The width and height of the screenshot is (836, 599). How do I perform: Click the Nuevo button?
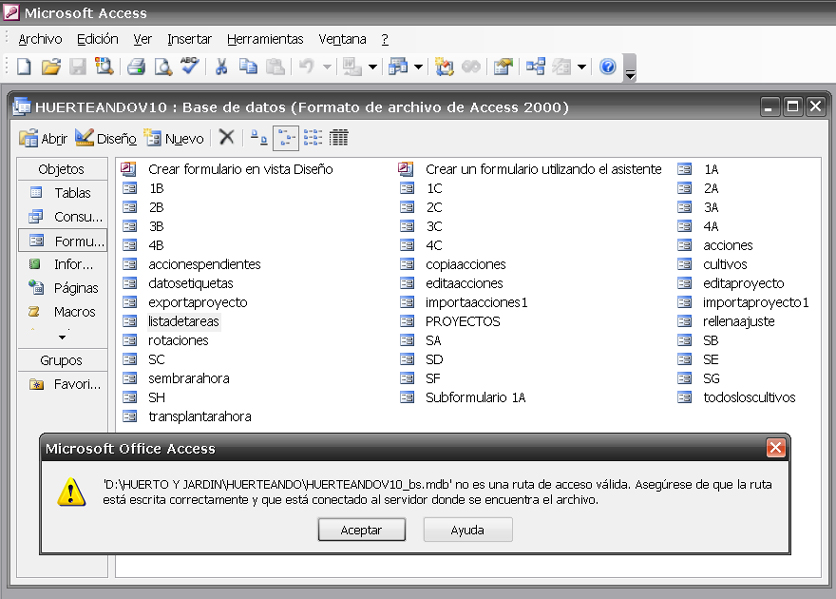pos(174,138)
